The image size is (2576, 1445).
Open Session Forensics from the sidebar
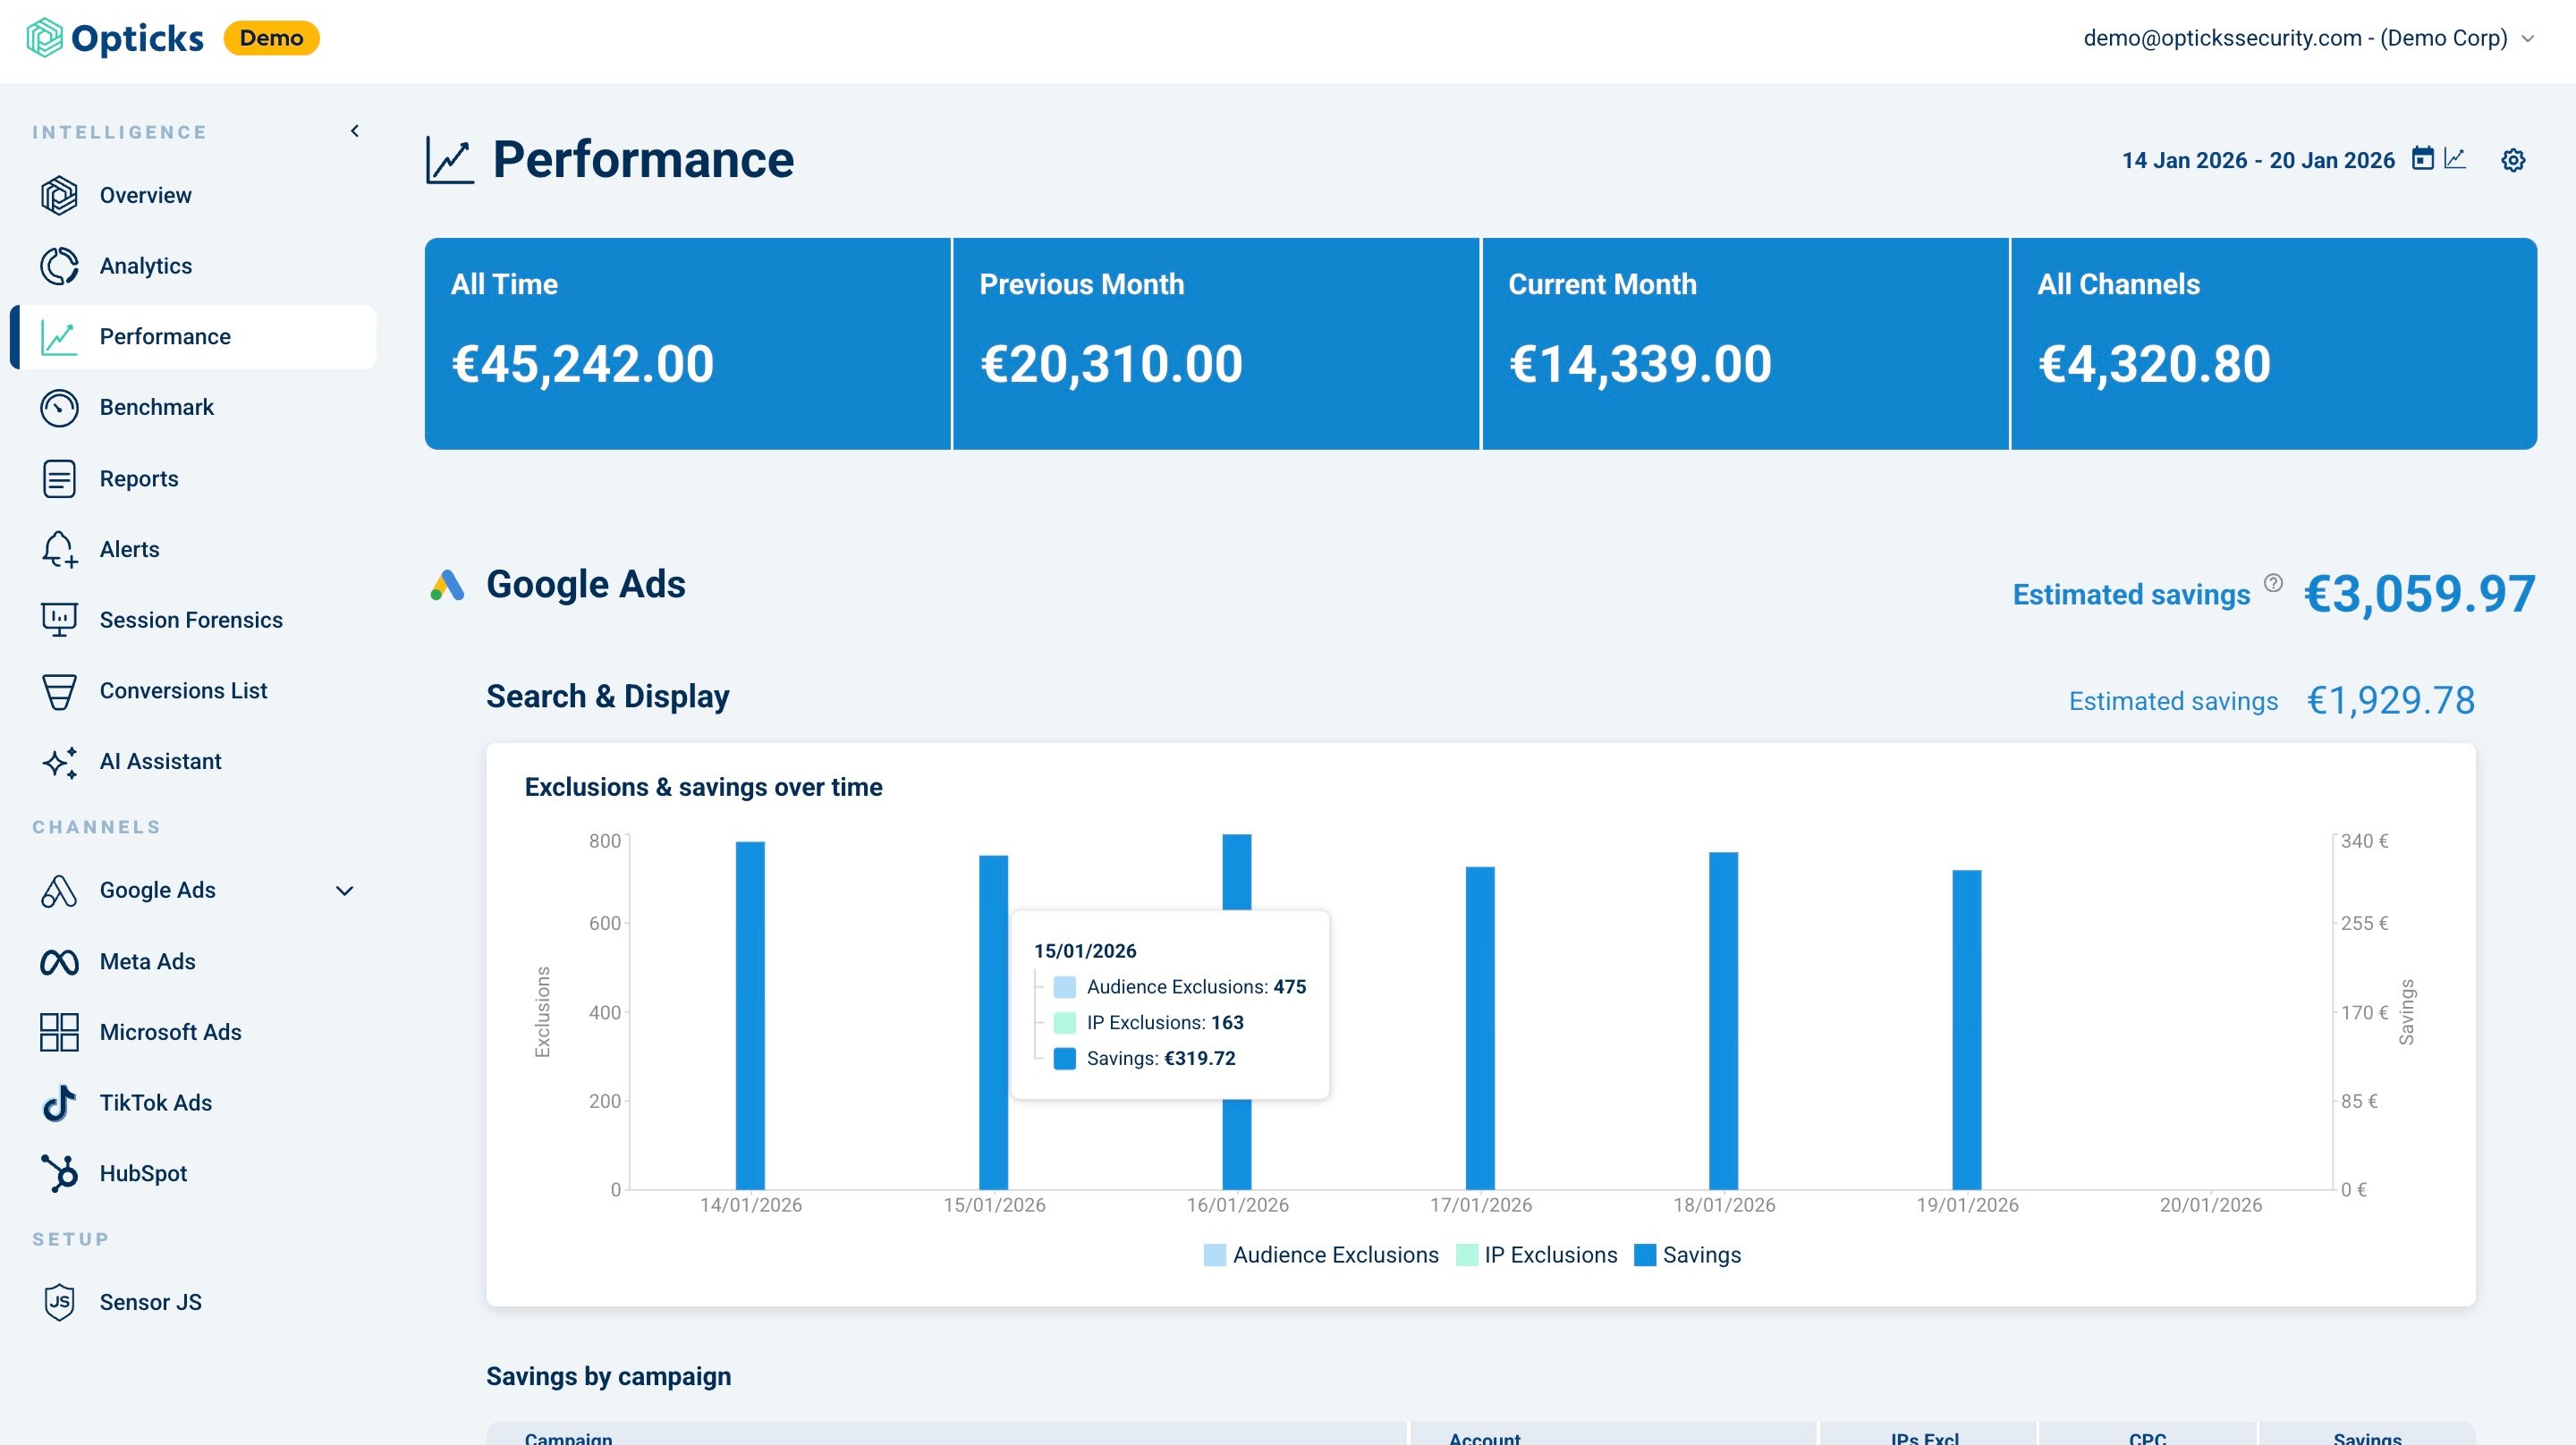click(190, 620)
